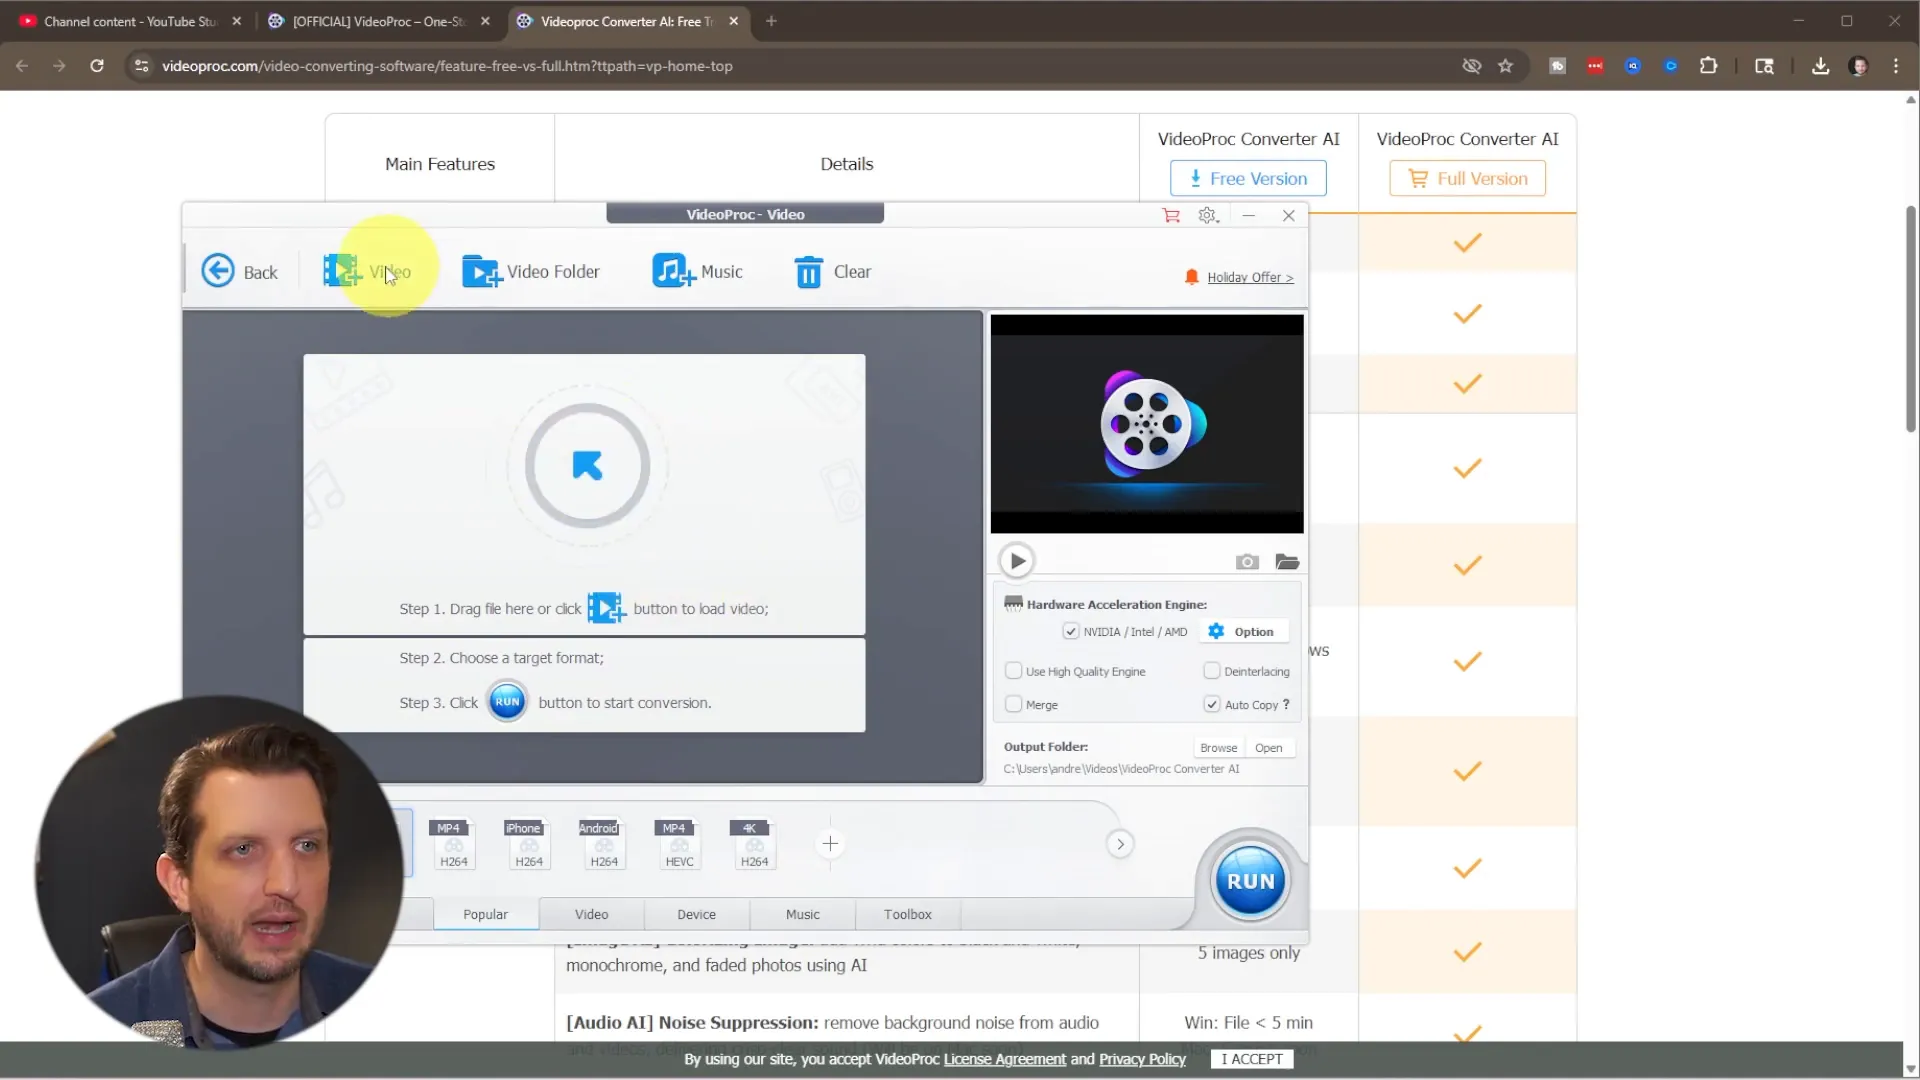Clear the file list with Clear
Image resolution: width=1920 pixels, height=1080 pixels.
point(832,272)
